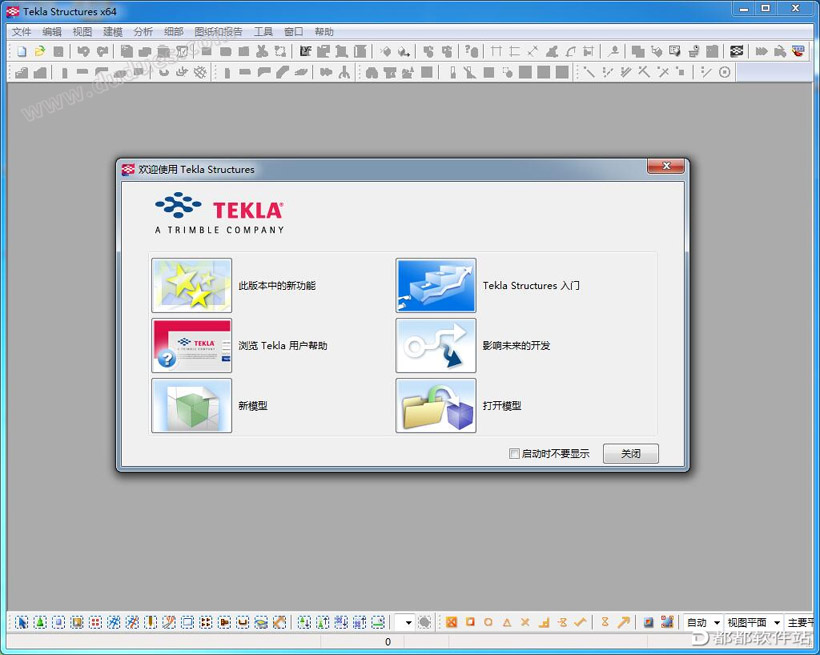The width and height of the screenshot is (820, 655).
Task: Click the 打开模型 folder thumbnail
Action: point(436,406)
